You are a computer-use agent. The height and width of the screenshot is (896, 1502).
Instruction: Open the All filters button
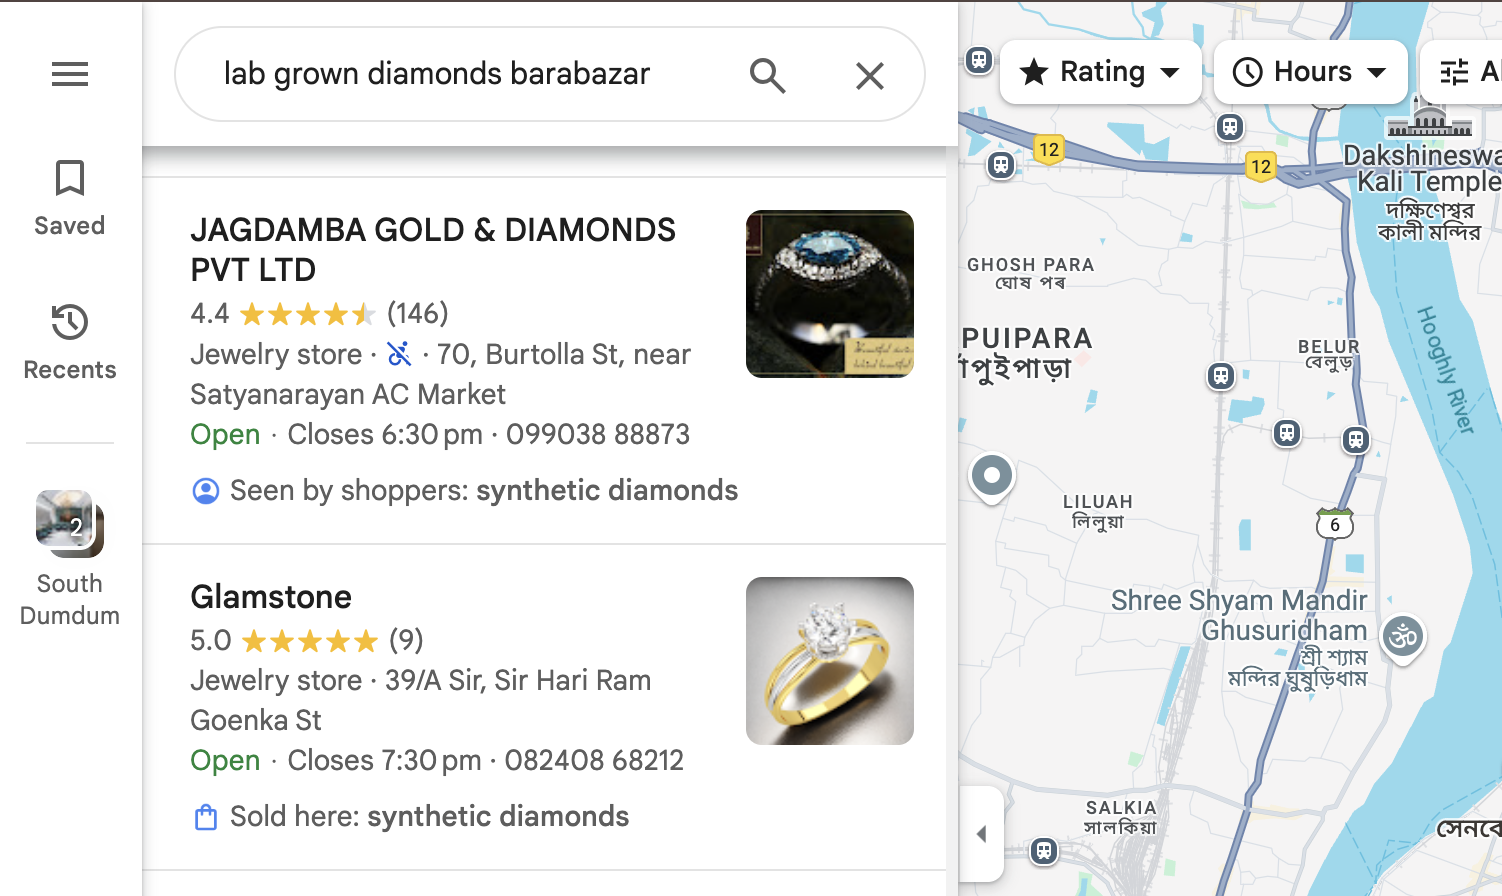coord(1466,72)
